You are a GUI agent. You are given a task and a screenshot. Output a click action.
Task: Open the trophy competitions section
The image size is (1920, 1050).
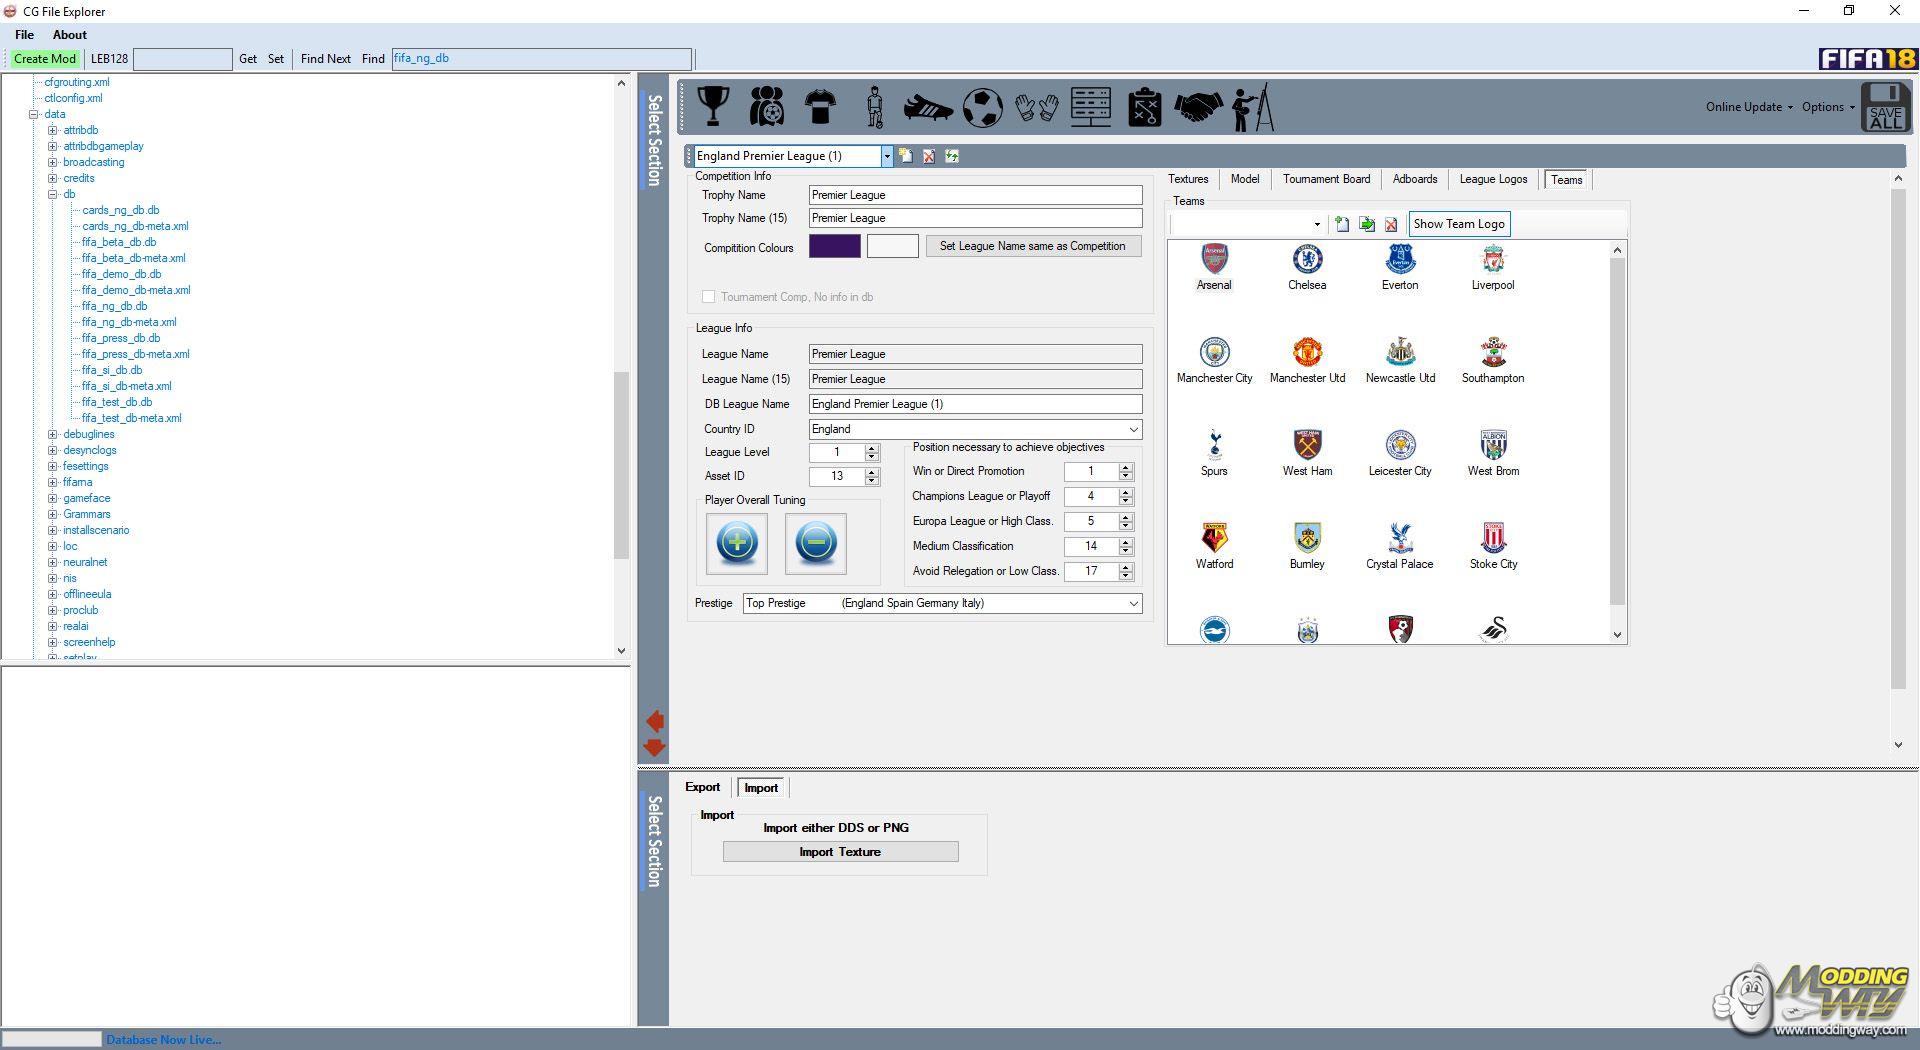713,106
